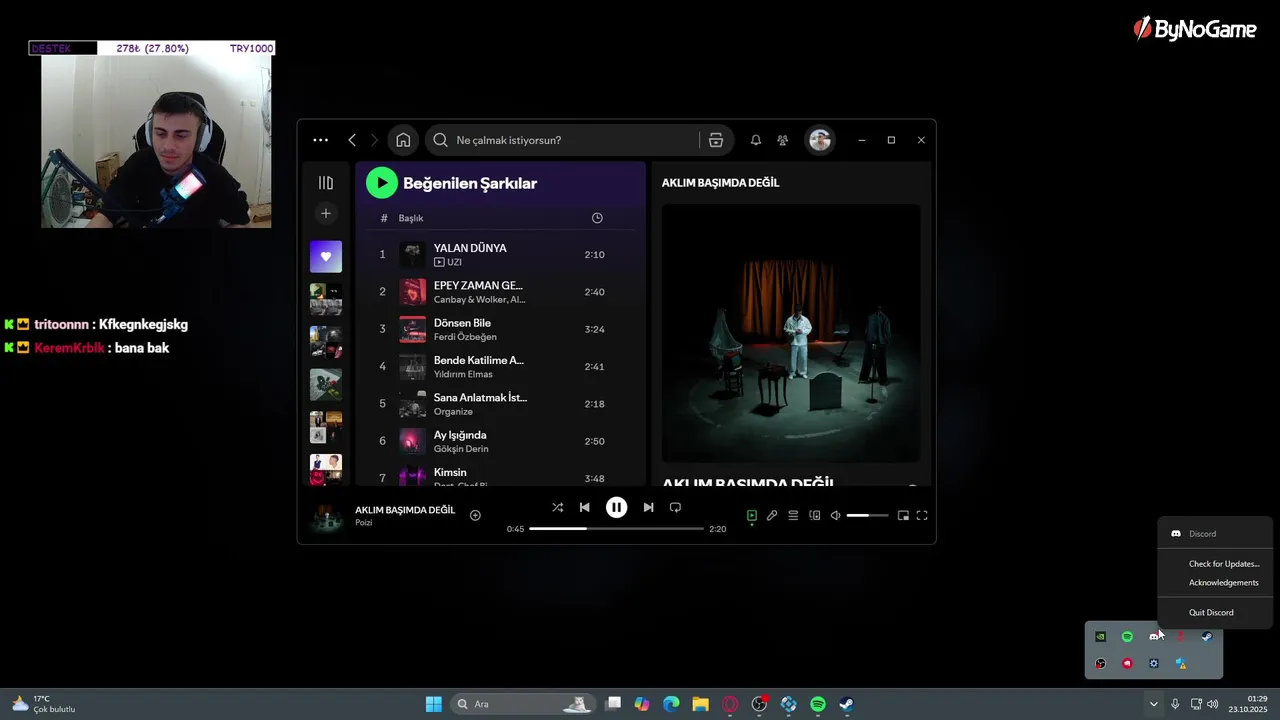Open artist Organize link
Viewport: 1280px width, 720px height.
pyautogui.click(x=453, y=411)
